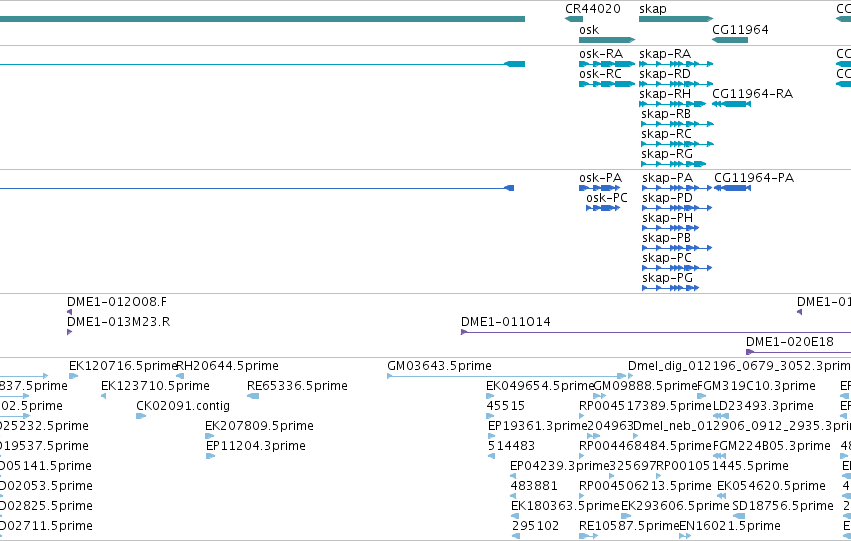Select the EK207809.5prime EST
This screenshot has width=851, height=541.
(x=209, y=436)
